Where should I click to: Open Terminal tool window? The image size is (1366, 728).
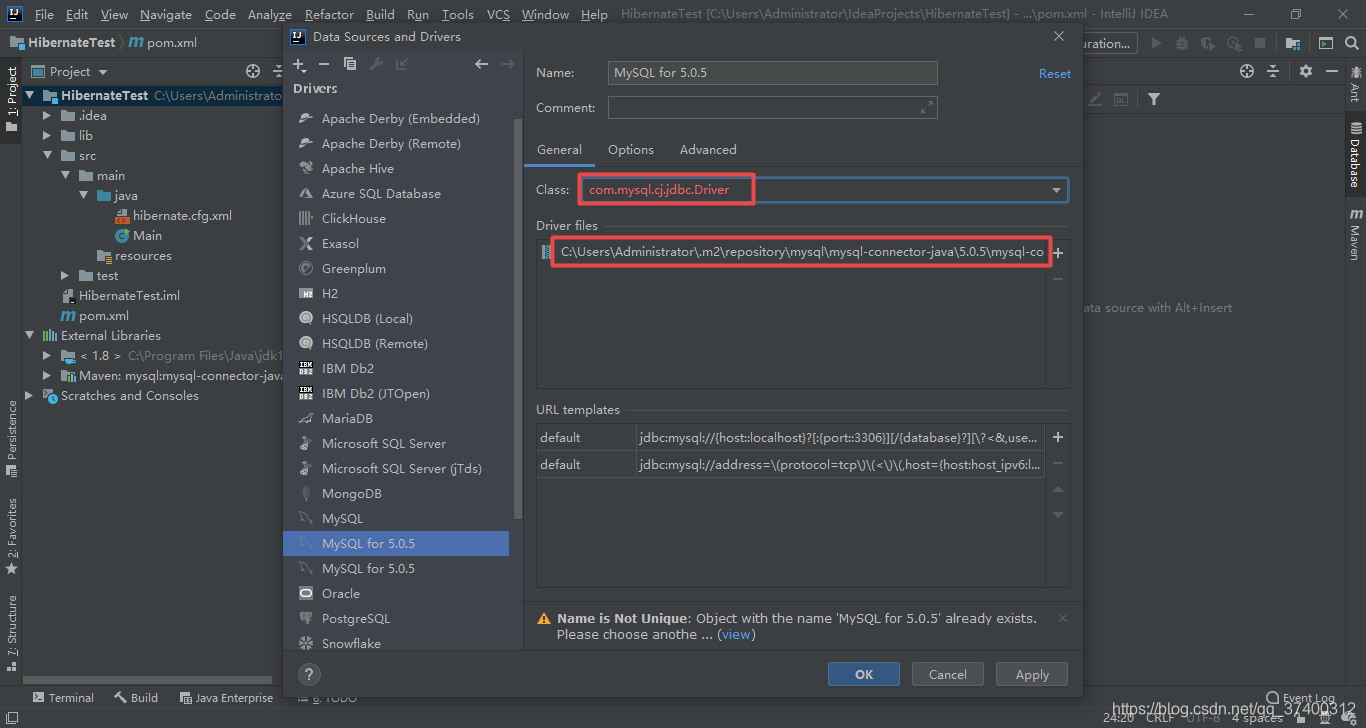(63, 698)
